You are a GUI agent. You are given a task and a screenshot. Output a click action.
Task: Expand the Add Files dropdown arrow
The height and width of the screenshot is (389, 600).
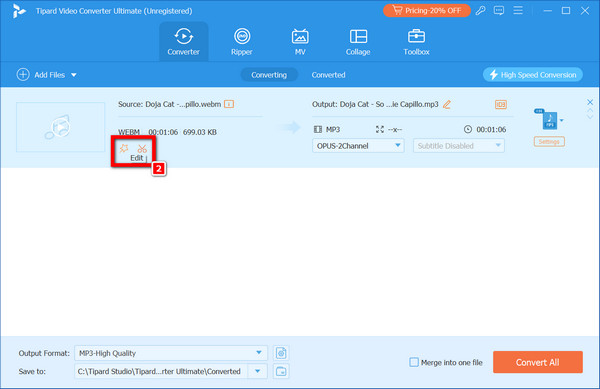pos(74,75)
